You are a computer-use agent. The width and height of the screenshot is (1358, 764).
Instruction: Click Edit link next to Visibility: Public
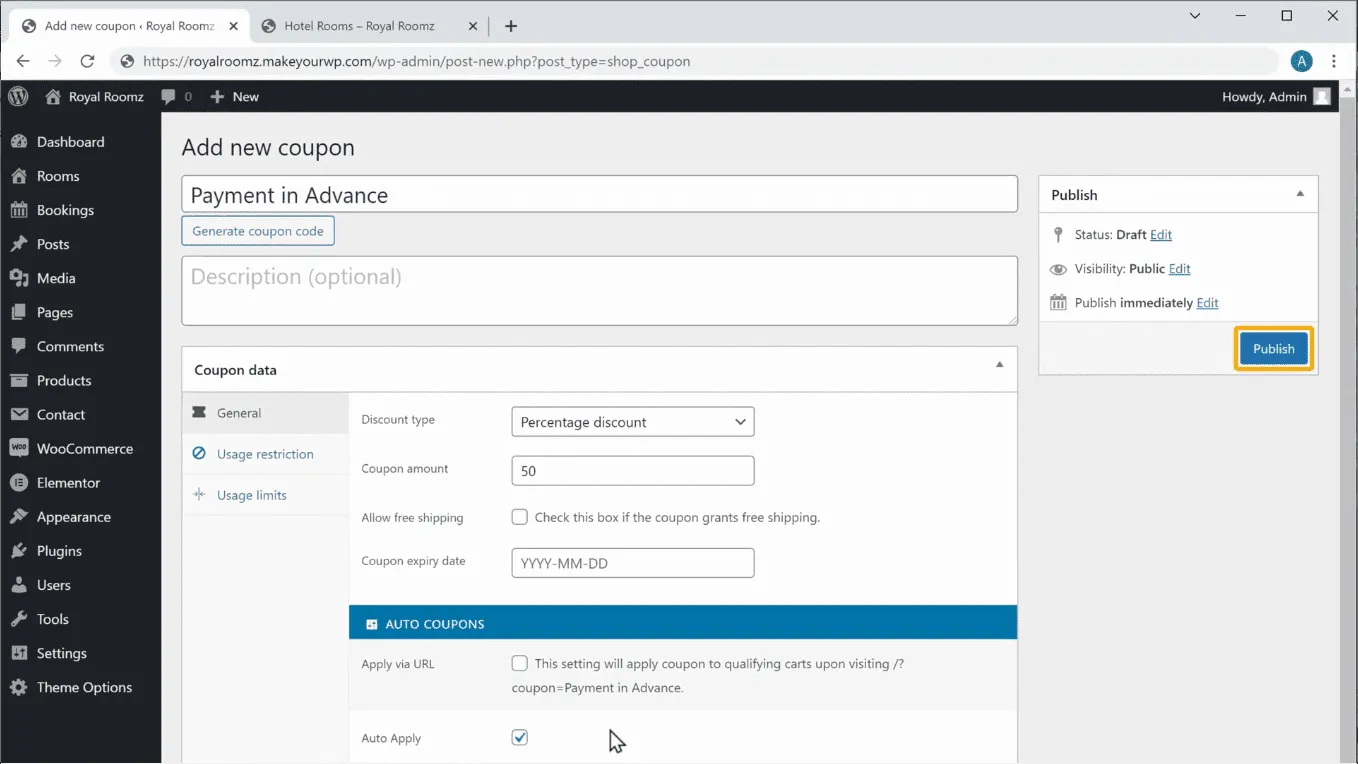(1179, 269)
